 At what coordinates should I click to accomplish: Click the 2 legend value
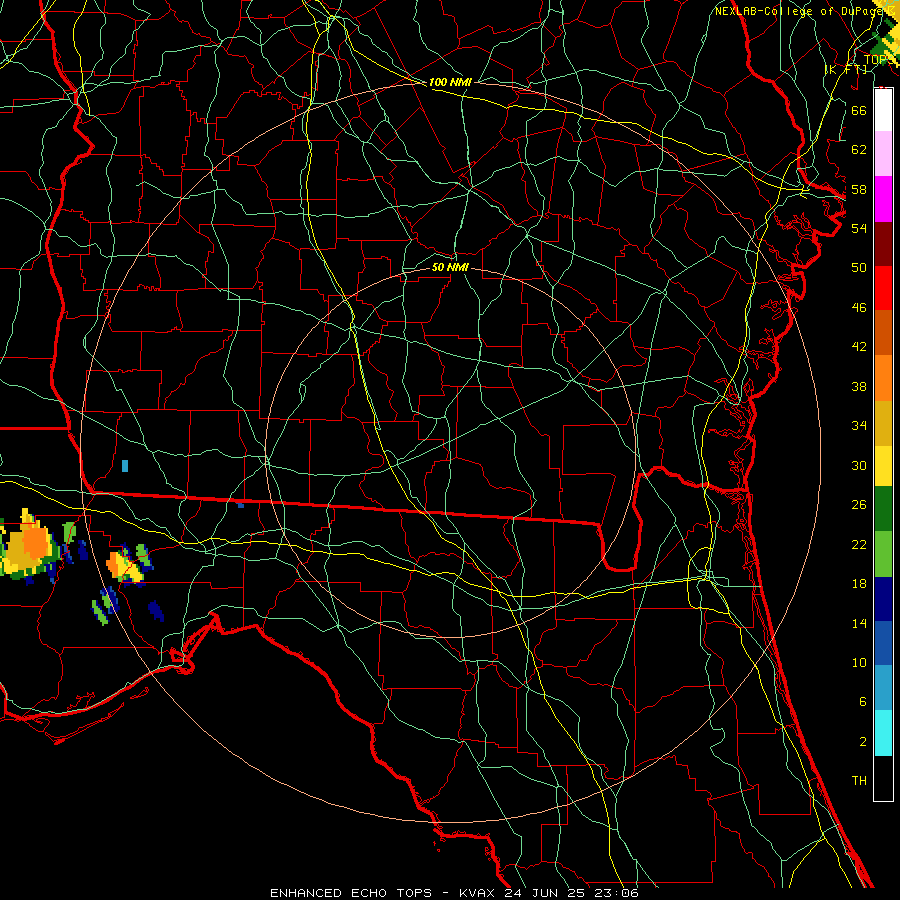pyautogui.click(x=862, y=742)
